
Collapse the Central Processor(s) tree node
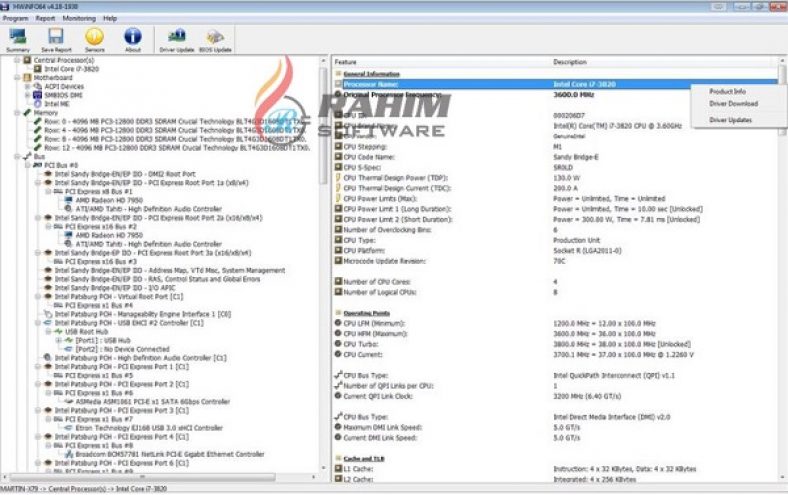(17, 61)
